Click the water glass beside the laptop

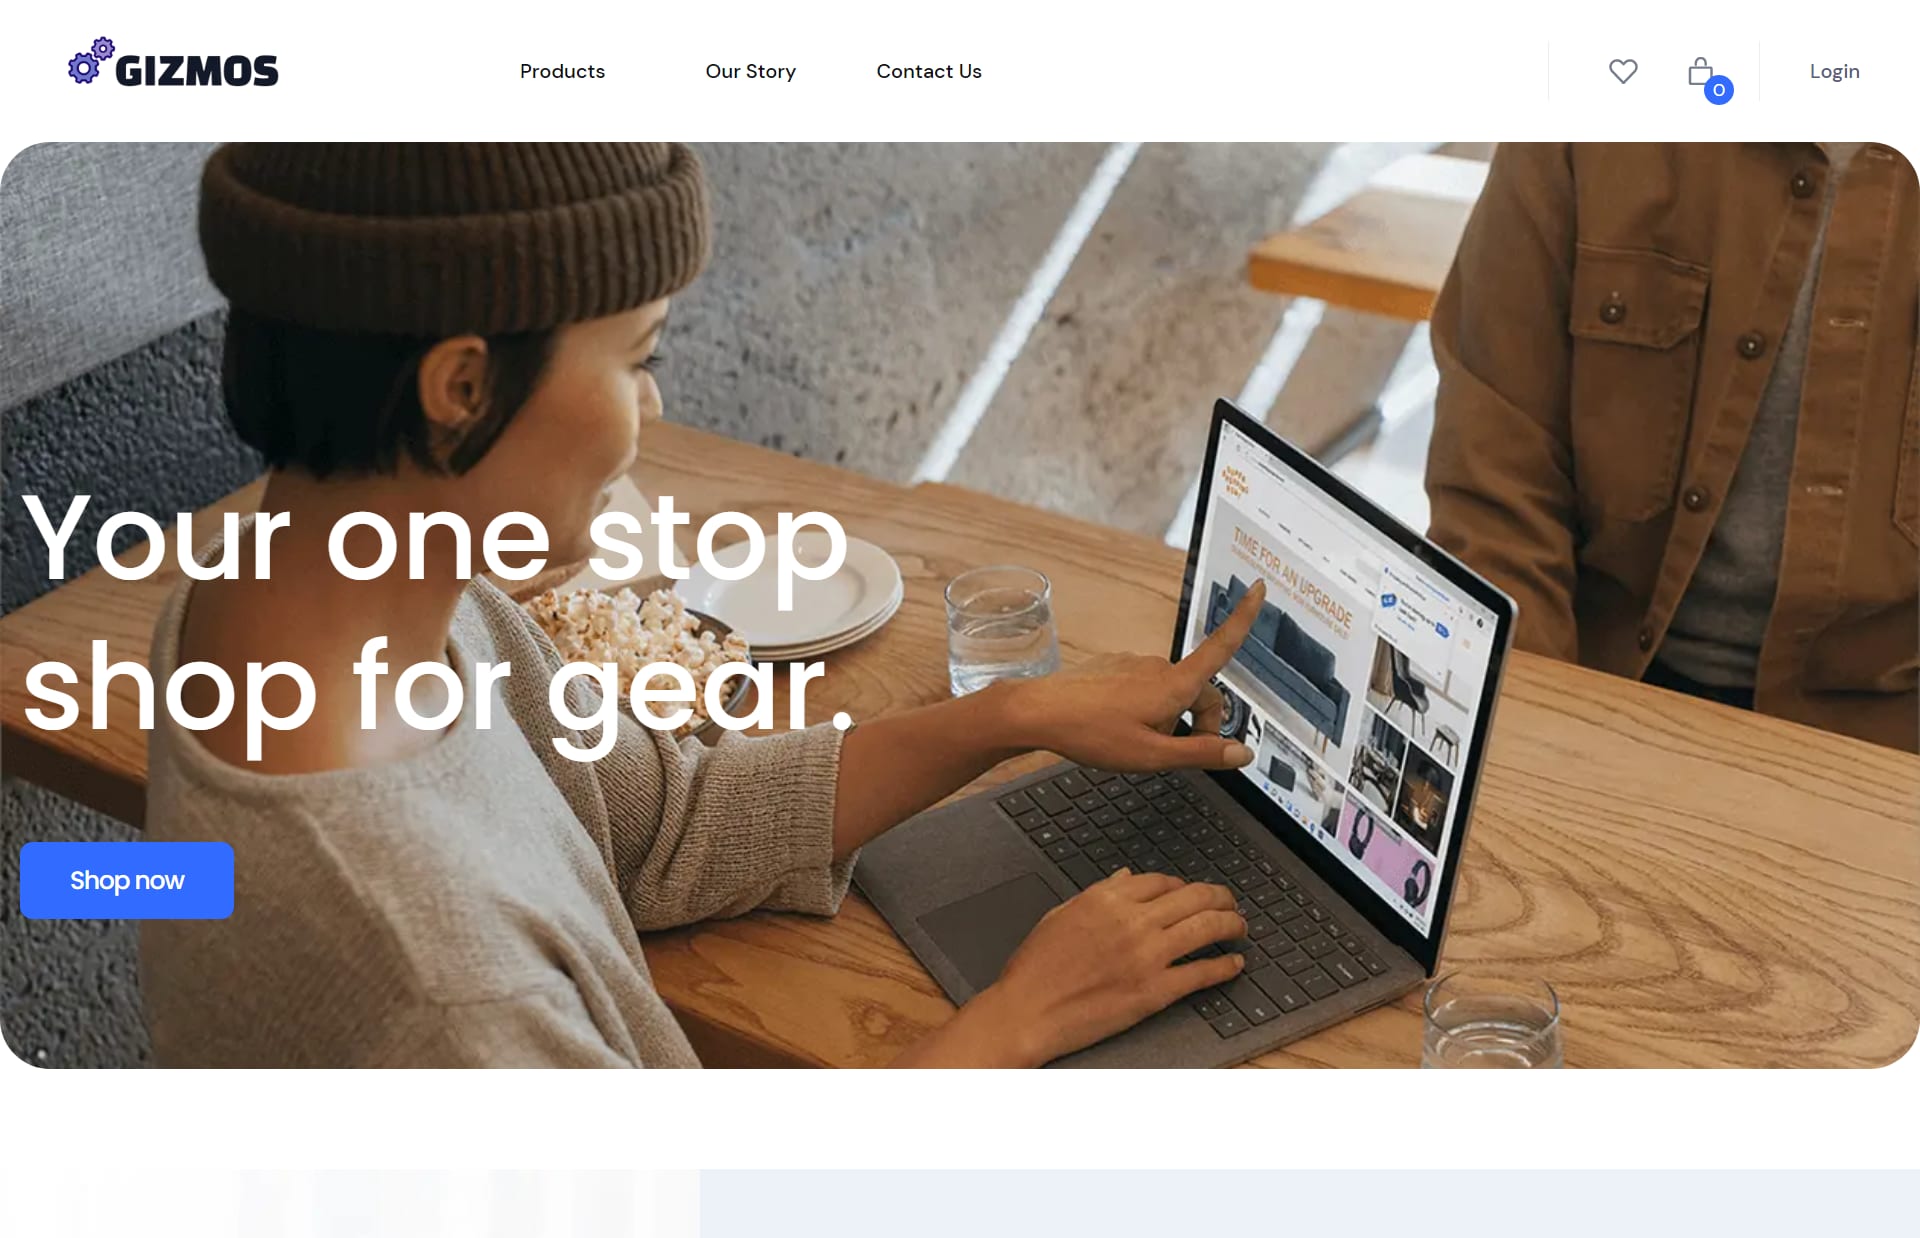click(x=1000, y=628)
